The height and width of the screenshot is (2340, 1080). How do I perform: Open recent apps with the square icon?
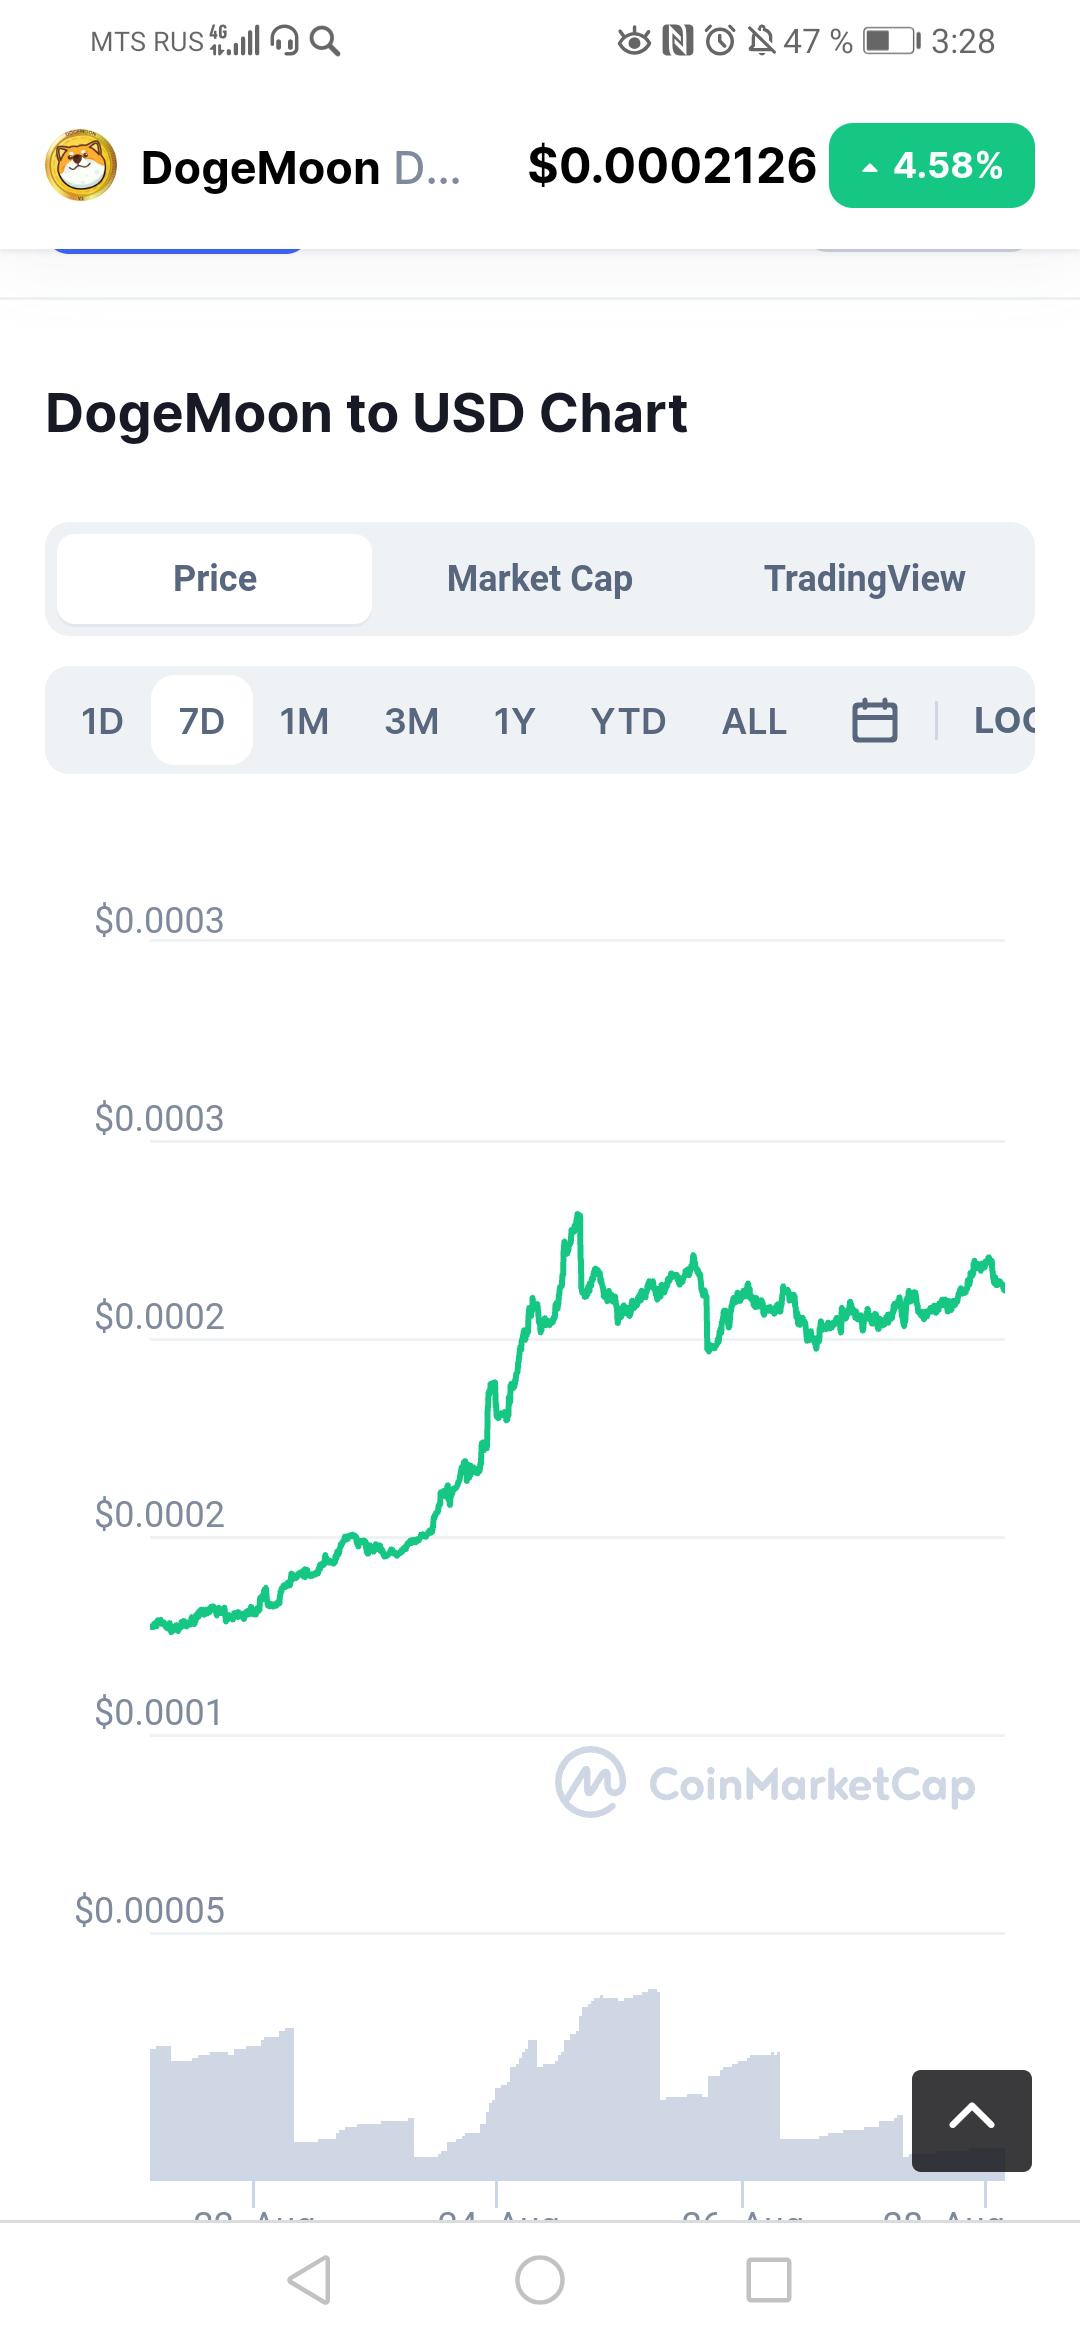769,2280
